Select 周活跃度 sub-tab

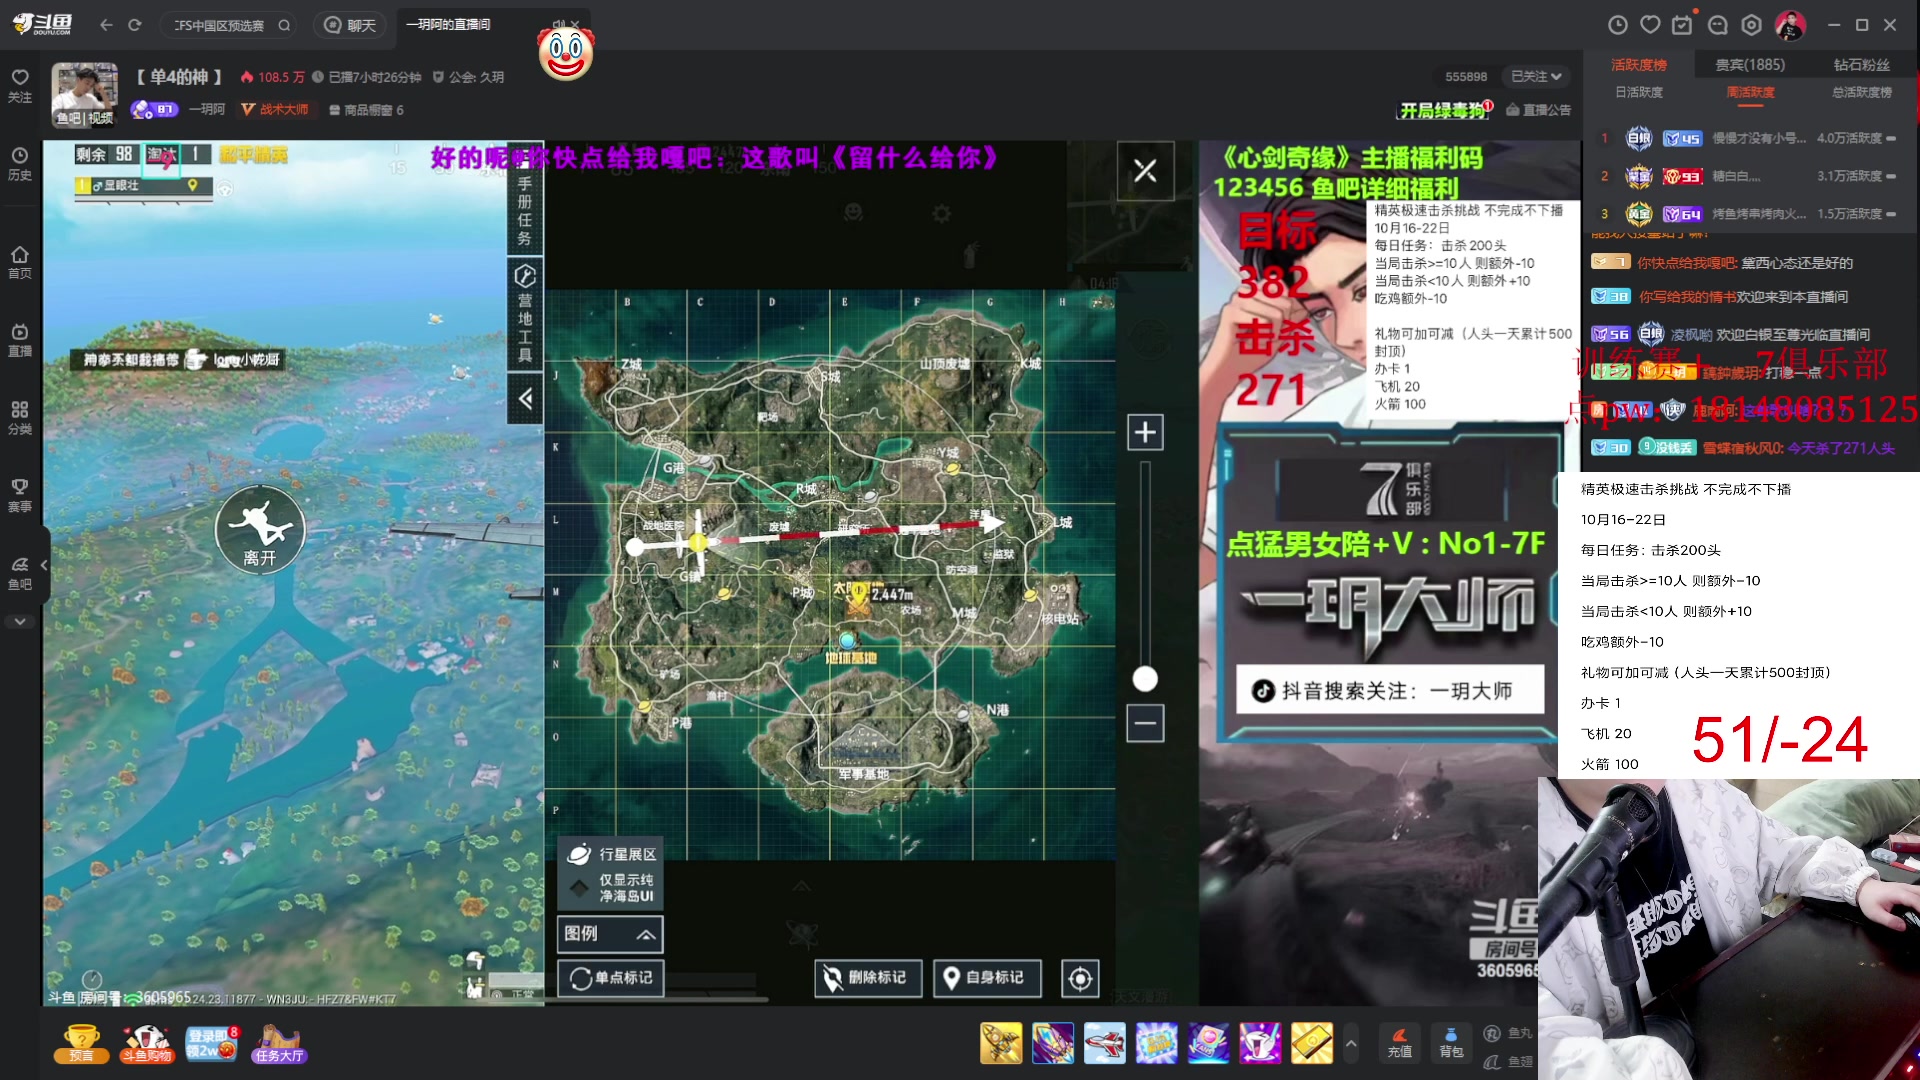coord(1750,92)
